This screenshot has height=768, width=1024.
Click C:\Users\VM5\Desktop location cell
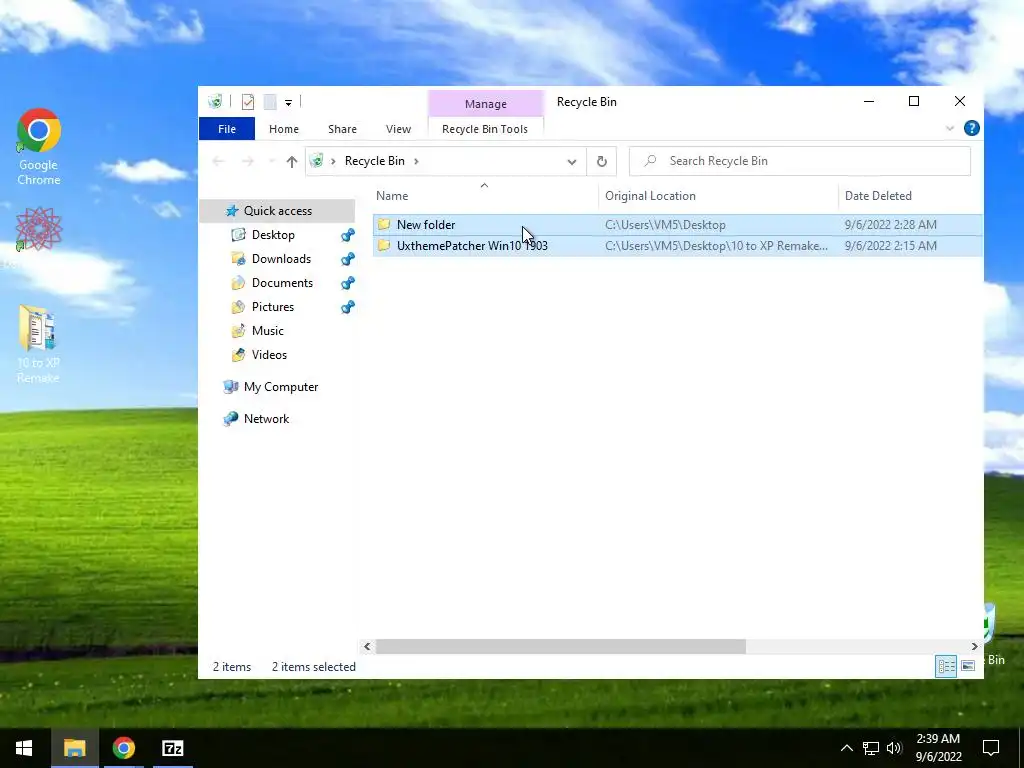click(x=665, y=225)
